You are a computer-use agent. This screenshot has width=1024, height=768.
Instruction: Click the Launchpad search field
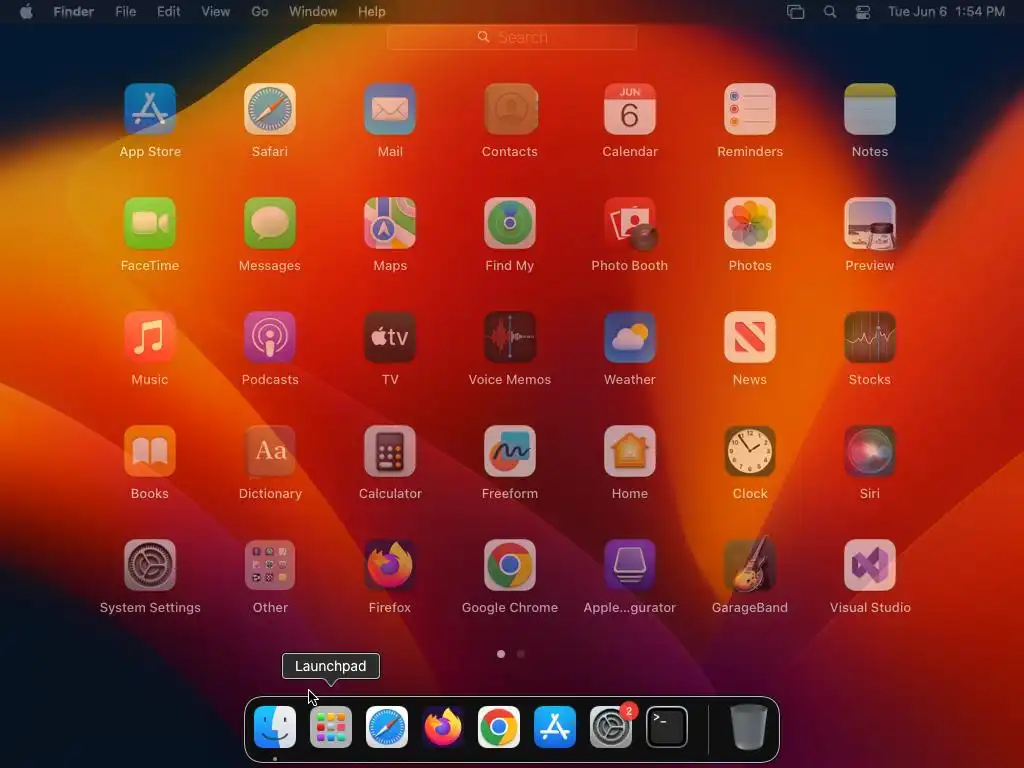tap(512, 37)
